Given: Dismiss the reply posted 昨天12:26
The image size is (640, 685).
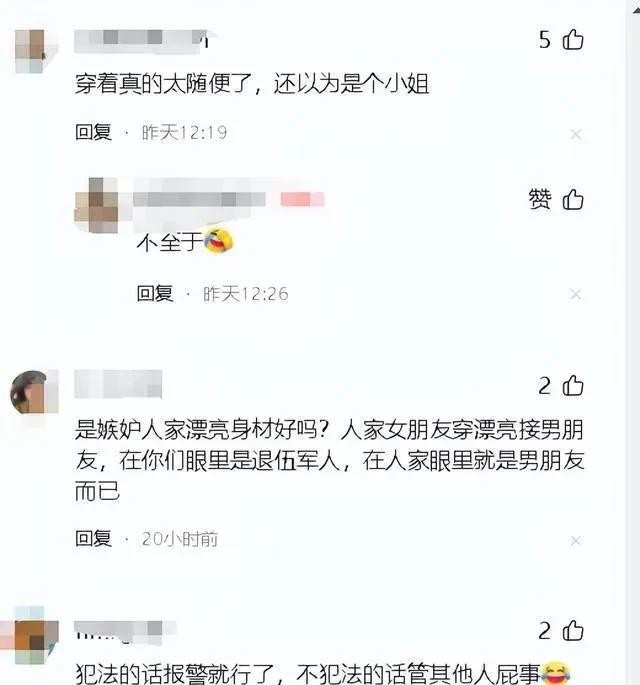Looking at the screenshot, I should (576, 294).
